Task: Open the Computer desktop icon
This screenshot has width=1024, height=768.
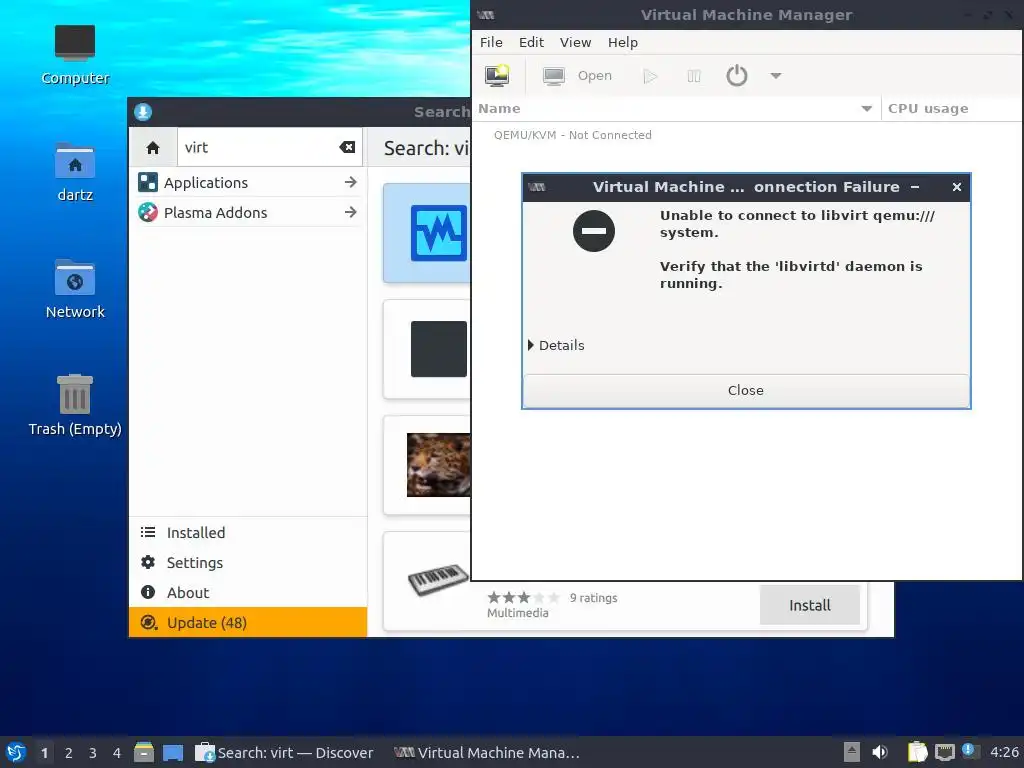Action: point(74,55)
